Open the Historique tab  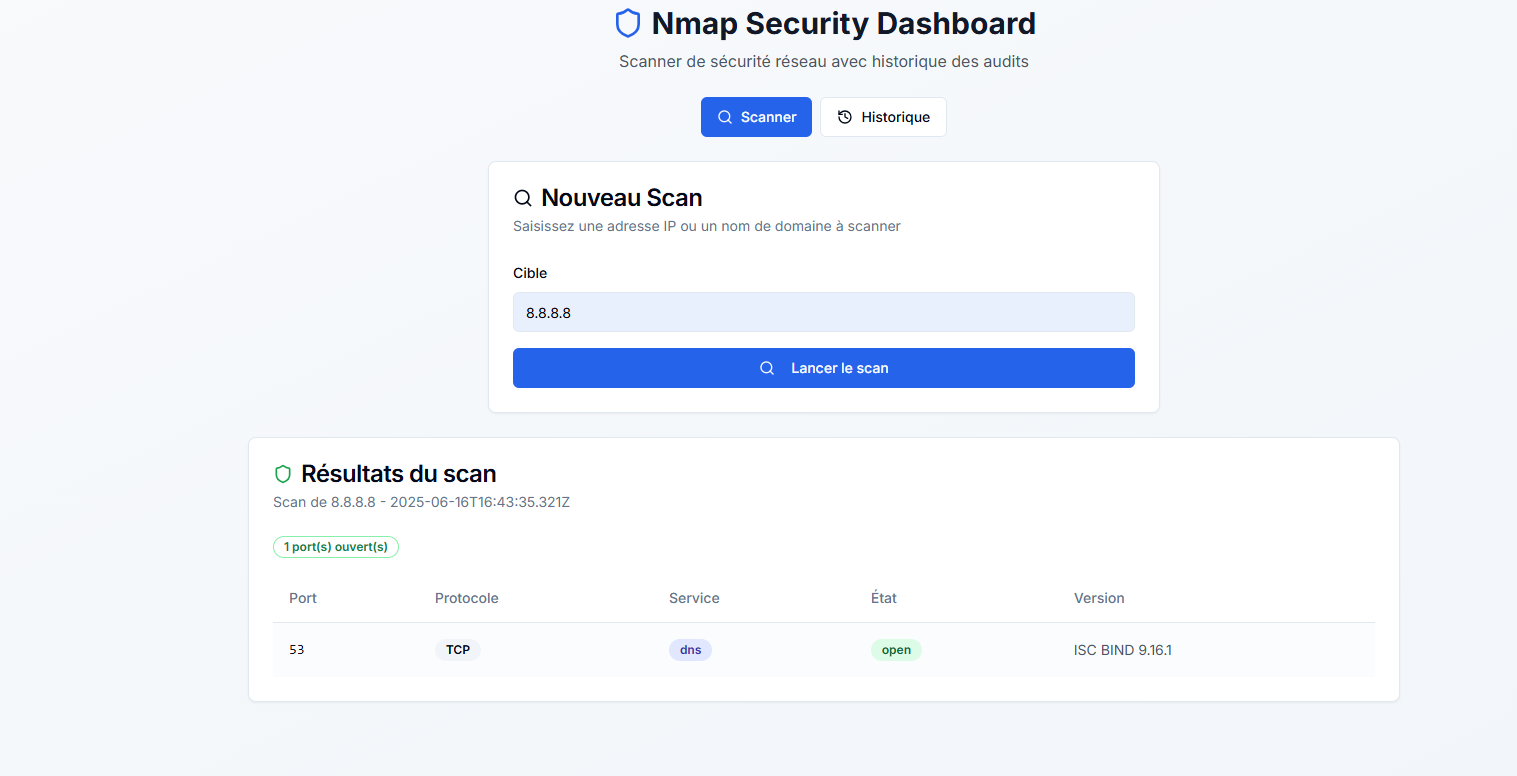883,117
